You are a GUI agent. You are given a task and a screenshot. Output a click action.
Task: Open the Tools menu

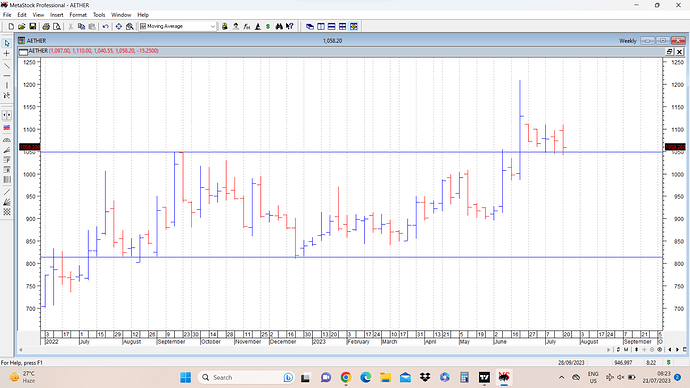click(x=99, y=15)
